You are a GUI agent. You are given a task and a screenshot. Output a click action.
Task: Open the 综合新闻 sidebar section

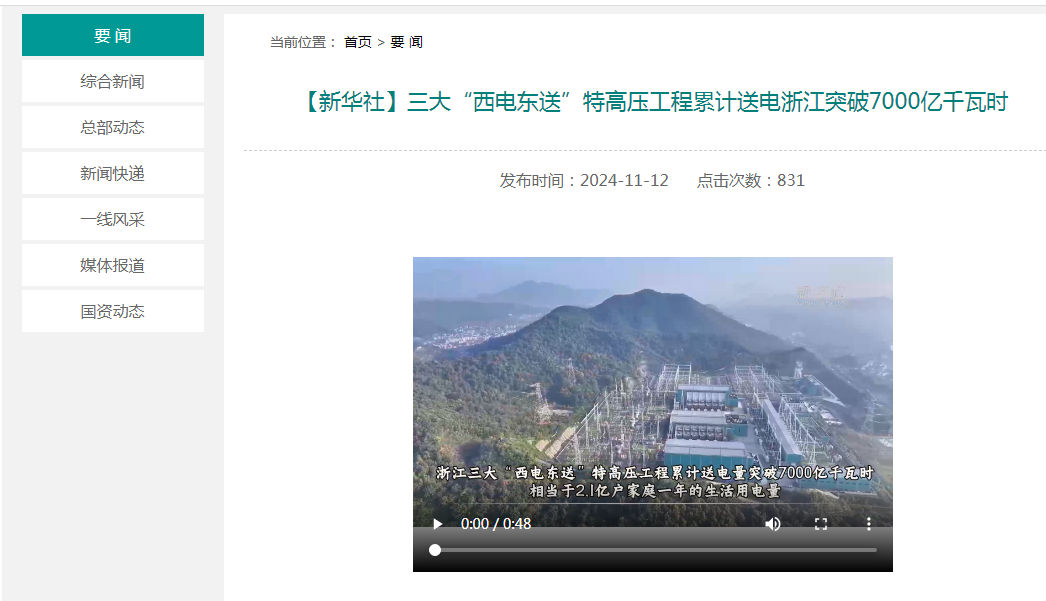click(113, 81)
